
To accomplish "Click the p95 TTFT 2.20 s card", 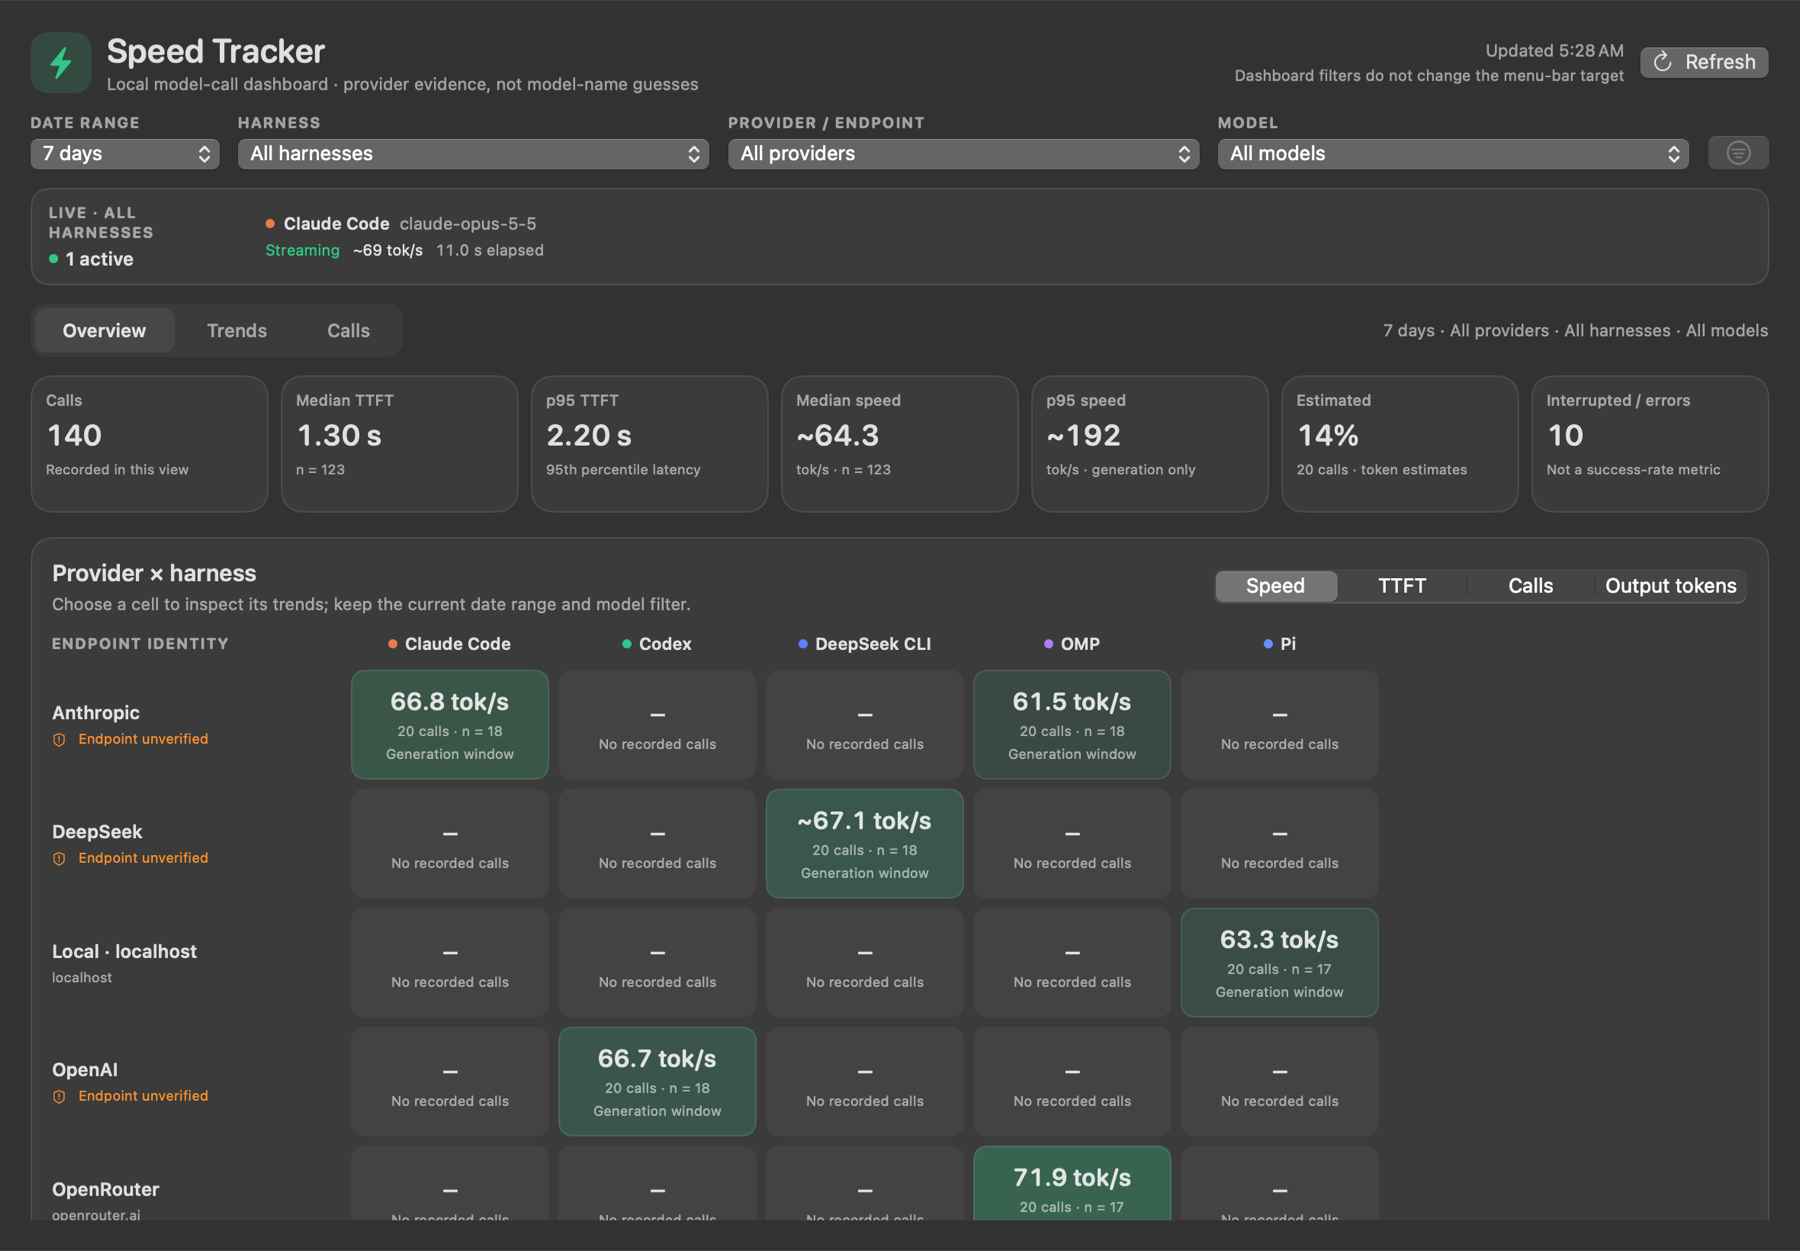I will pyautogui.click(x=650, y=444).
